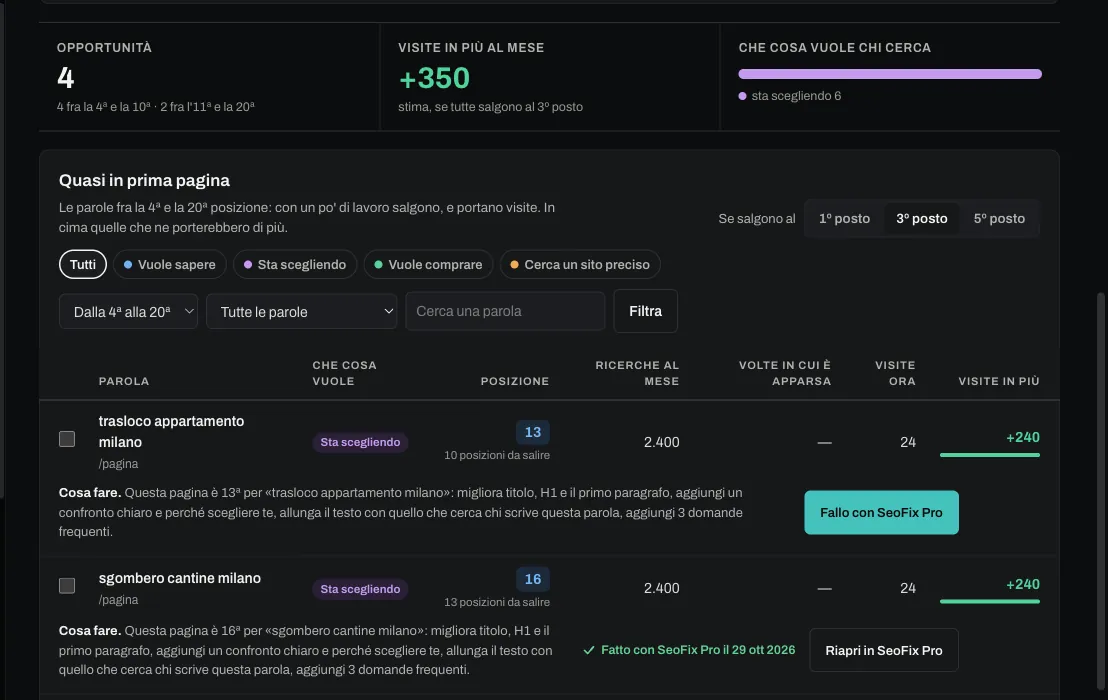1108x700 pixels.
Task: Filter by Cerca un sito preciso
Action: tap(580, 265)
